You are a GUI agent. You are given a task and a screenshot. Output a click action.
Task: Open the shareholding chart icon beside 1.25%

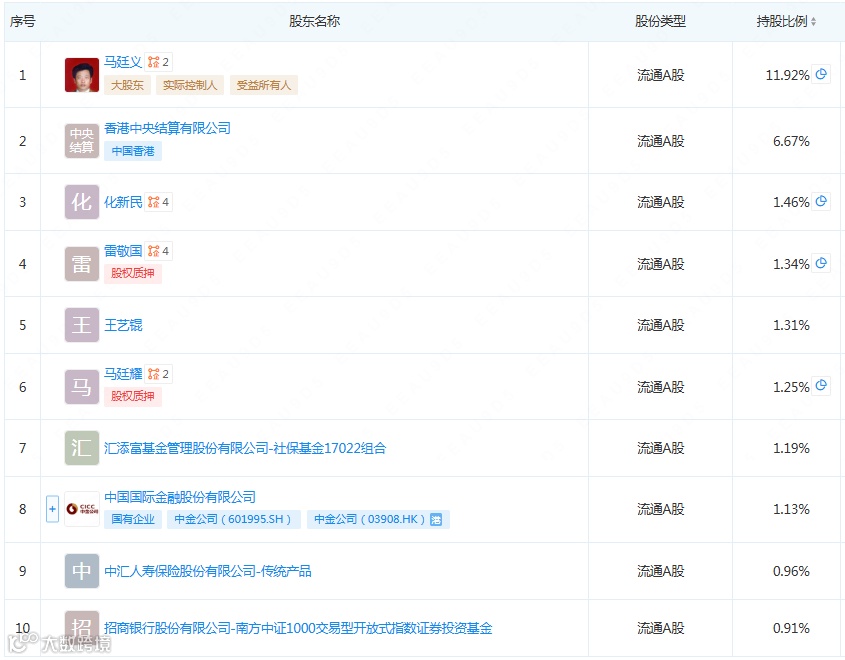[x=821, y=386]
